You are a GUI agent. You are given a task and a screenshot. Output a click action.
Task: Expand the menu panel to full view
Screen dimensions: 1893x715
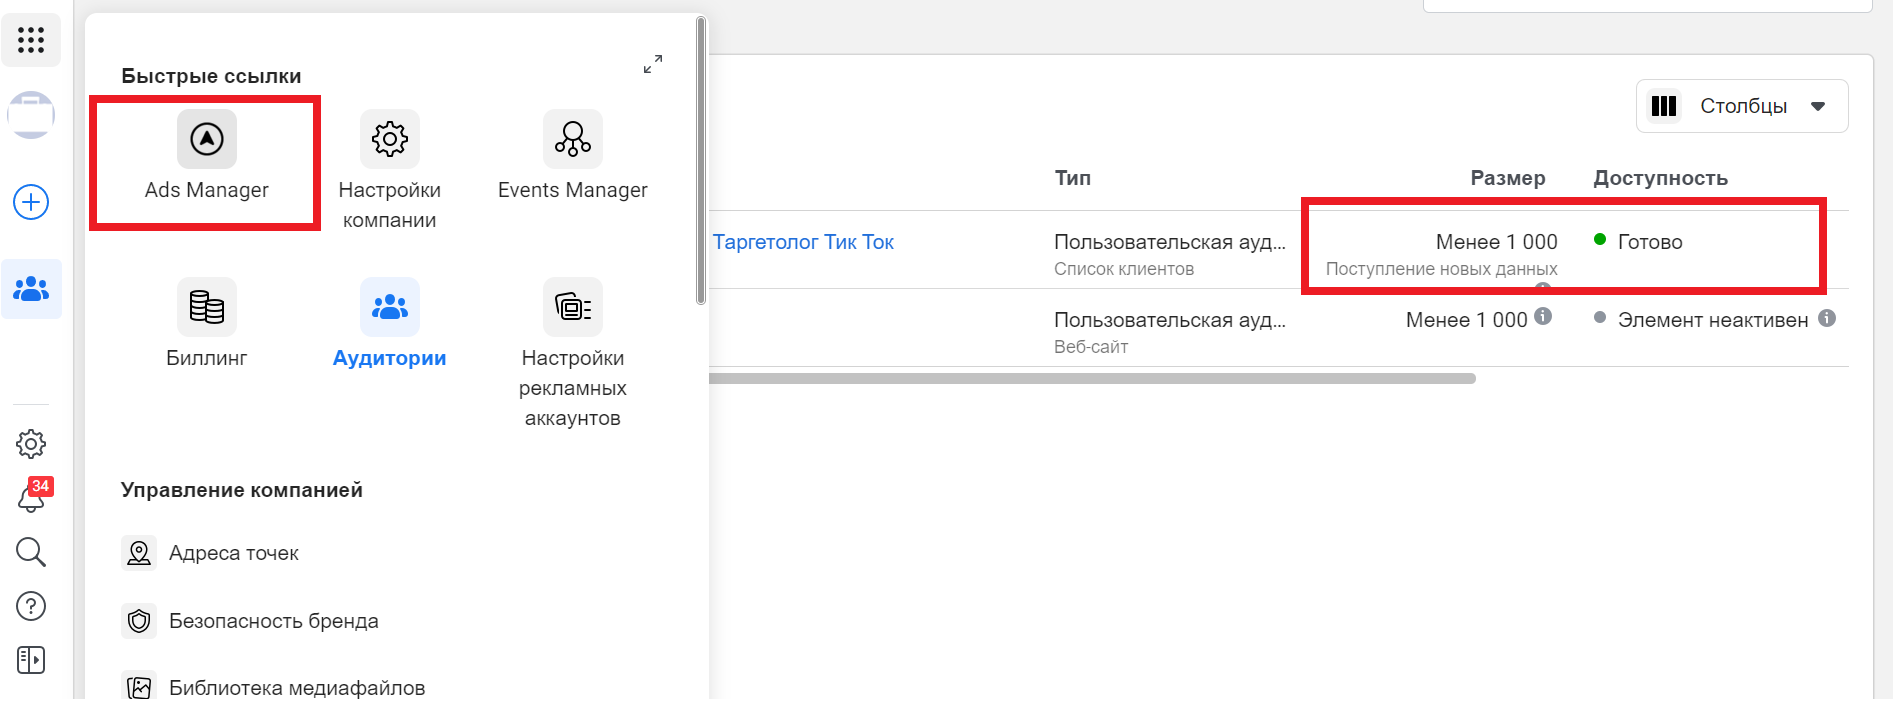[653, 64]
